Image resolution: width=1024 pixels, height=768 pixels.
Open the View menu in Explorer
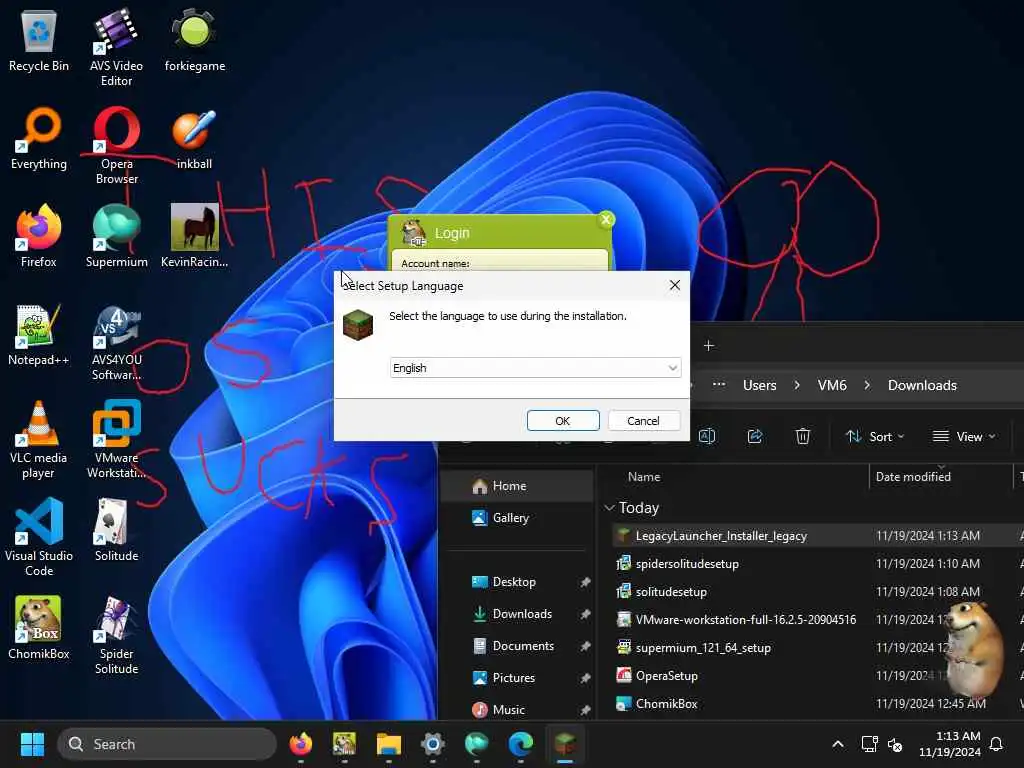pyautogui.click(x=964, y=436)
